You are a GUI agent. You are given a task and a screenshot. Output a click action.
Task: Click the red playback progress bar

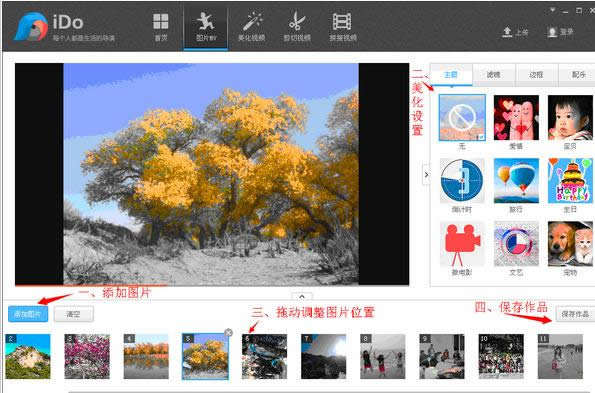click(x=91, y=285)
